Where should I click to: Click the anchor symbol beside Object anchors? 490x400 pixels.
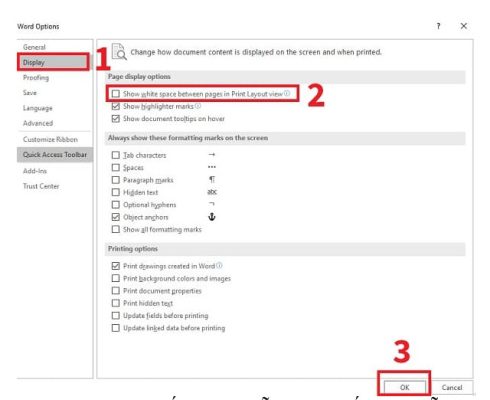click(x=212, y=217)
